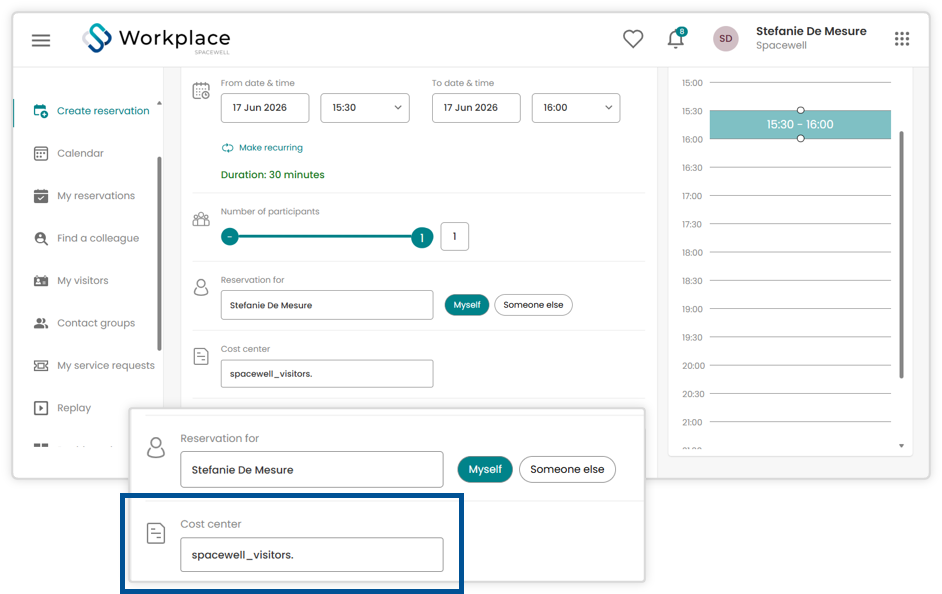This screenshot has height=594, width=942.
Task: Open the apps grid launcher
Action: click(x=901, y=39)
